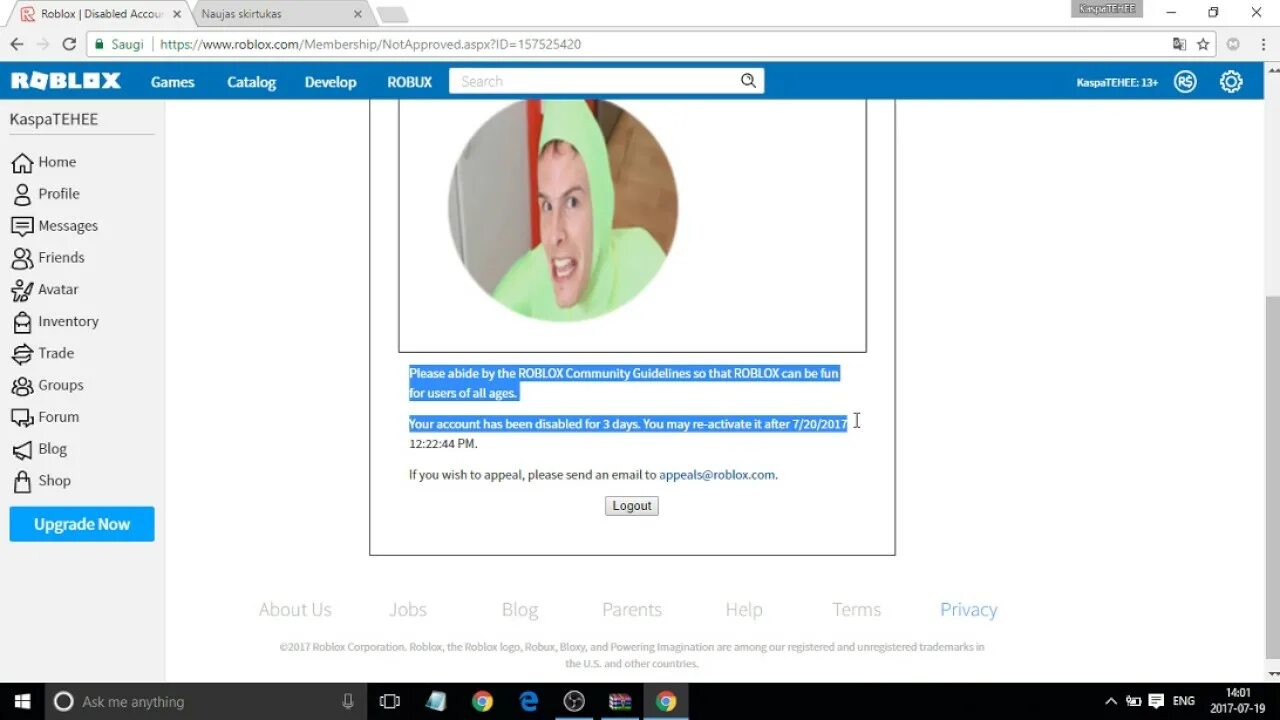Click the browser address bar URL
Image resolution: width=1280 pixels, height=720 pixels.
(370, 44)
